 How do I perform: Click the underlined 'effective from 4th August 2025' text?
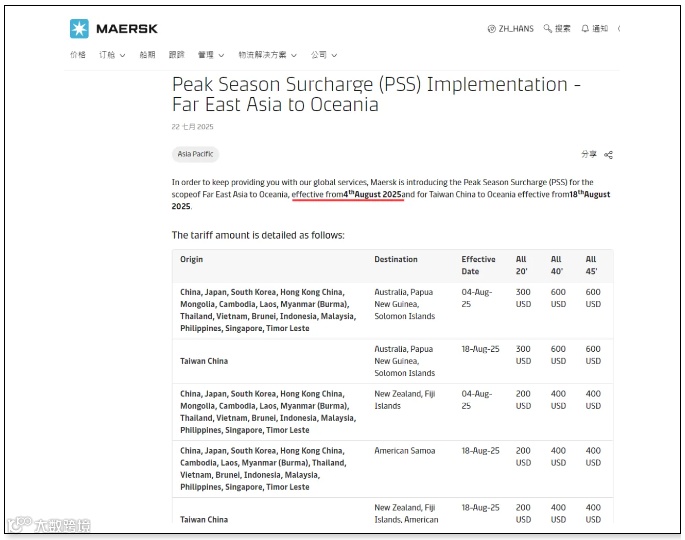[347, 194]
